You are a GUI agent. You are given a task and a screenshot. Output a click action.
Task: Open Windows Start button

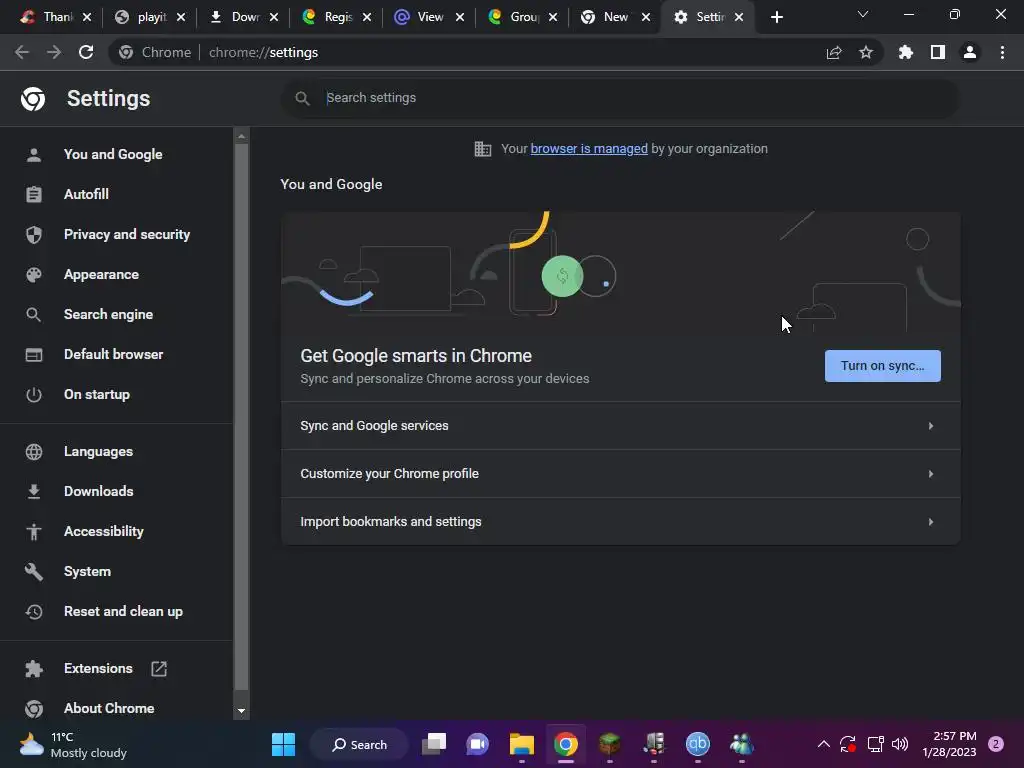283,744
